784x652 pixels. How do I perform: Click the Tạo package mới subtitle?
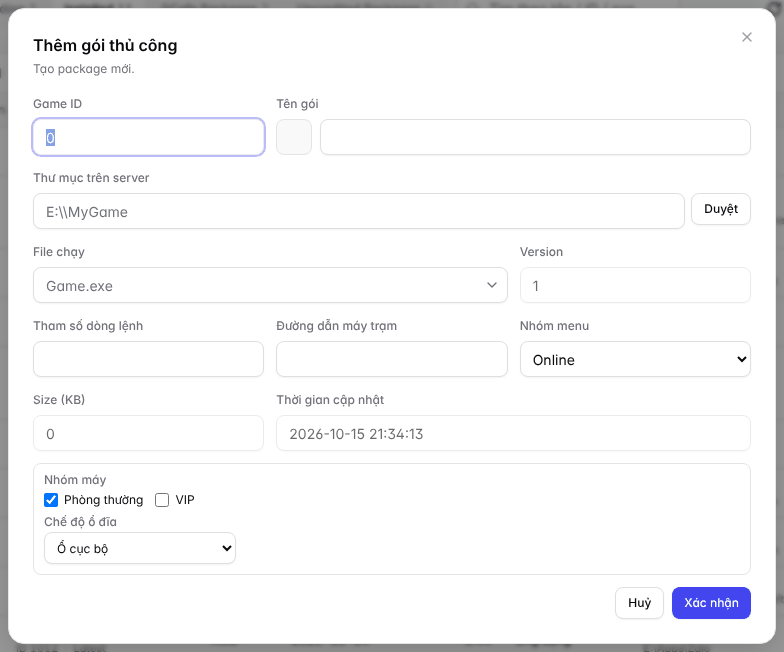point(84,69)
